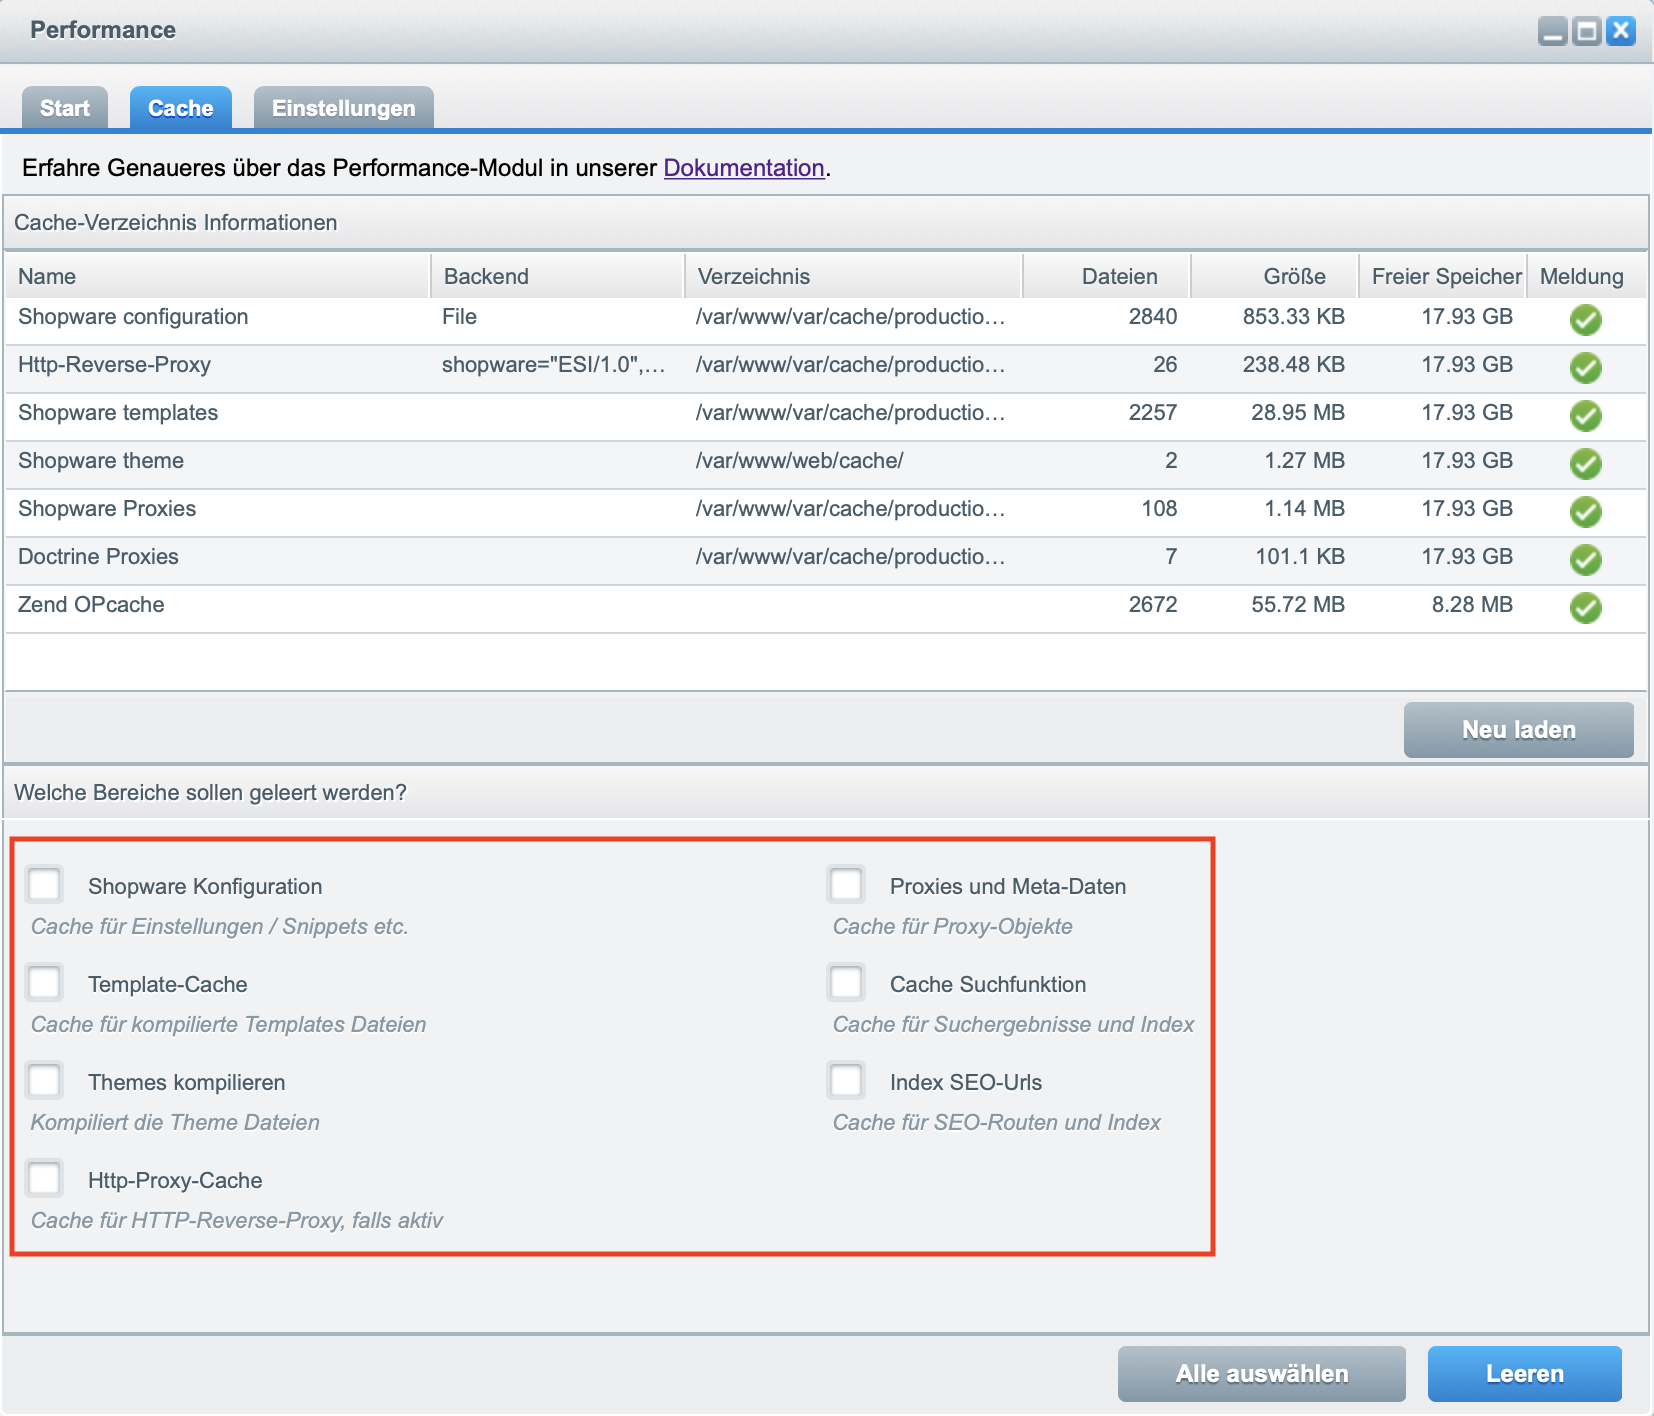1654x1416 pixels.
Task: Maximize the Performance window
Action: [1587, 31]
